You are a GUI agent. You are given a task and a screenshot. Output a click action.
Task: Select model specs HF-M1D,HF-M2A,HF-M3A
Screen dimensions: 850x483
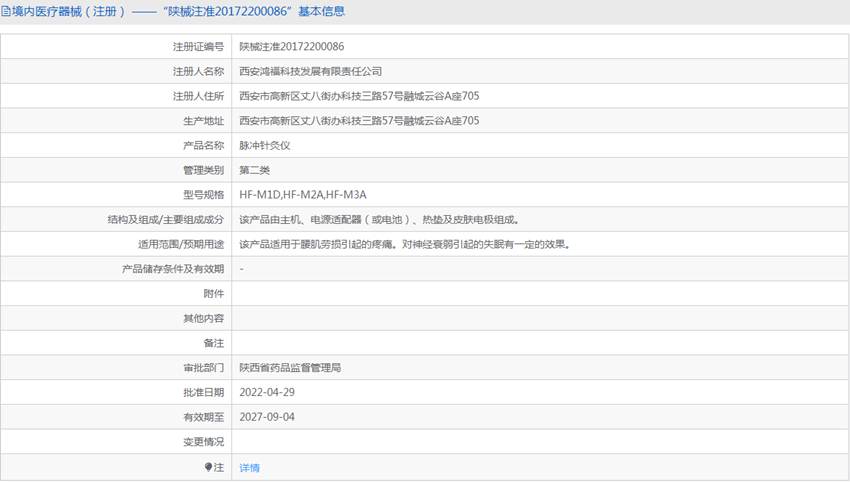(303, 195)
